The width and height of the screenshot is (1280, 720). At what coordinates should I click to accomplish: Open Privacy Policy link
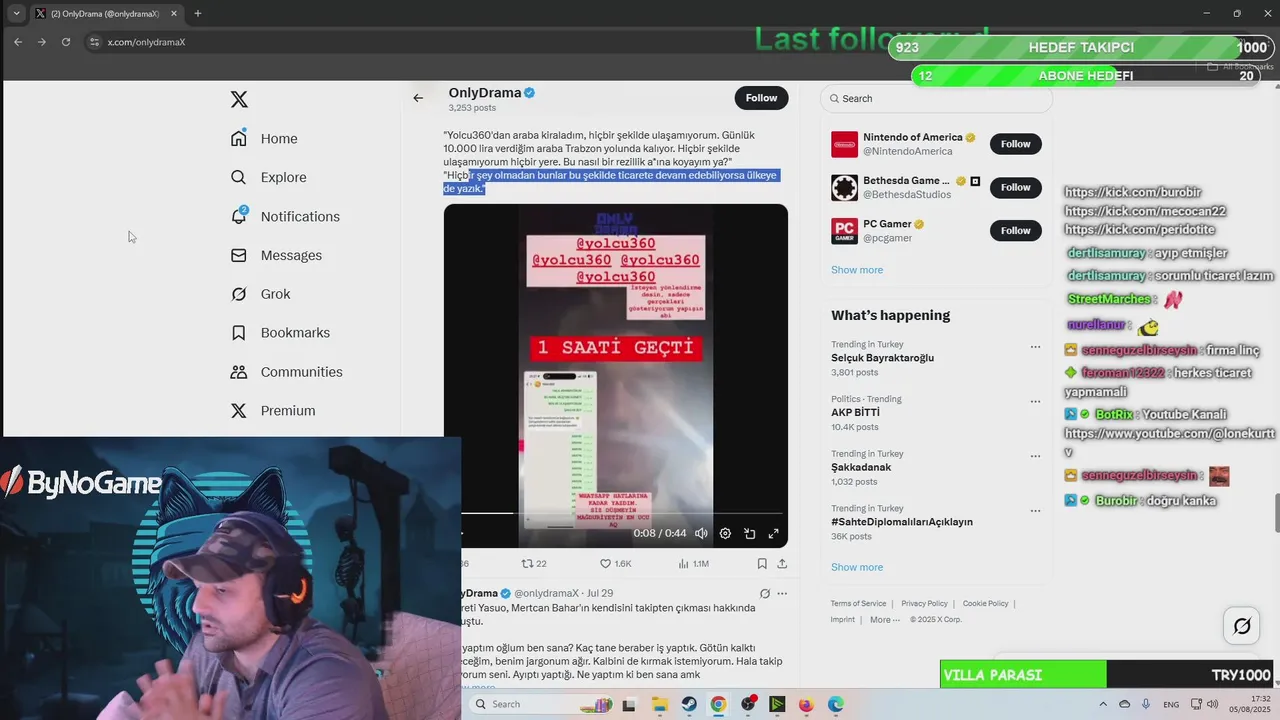pos(924,604)
